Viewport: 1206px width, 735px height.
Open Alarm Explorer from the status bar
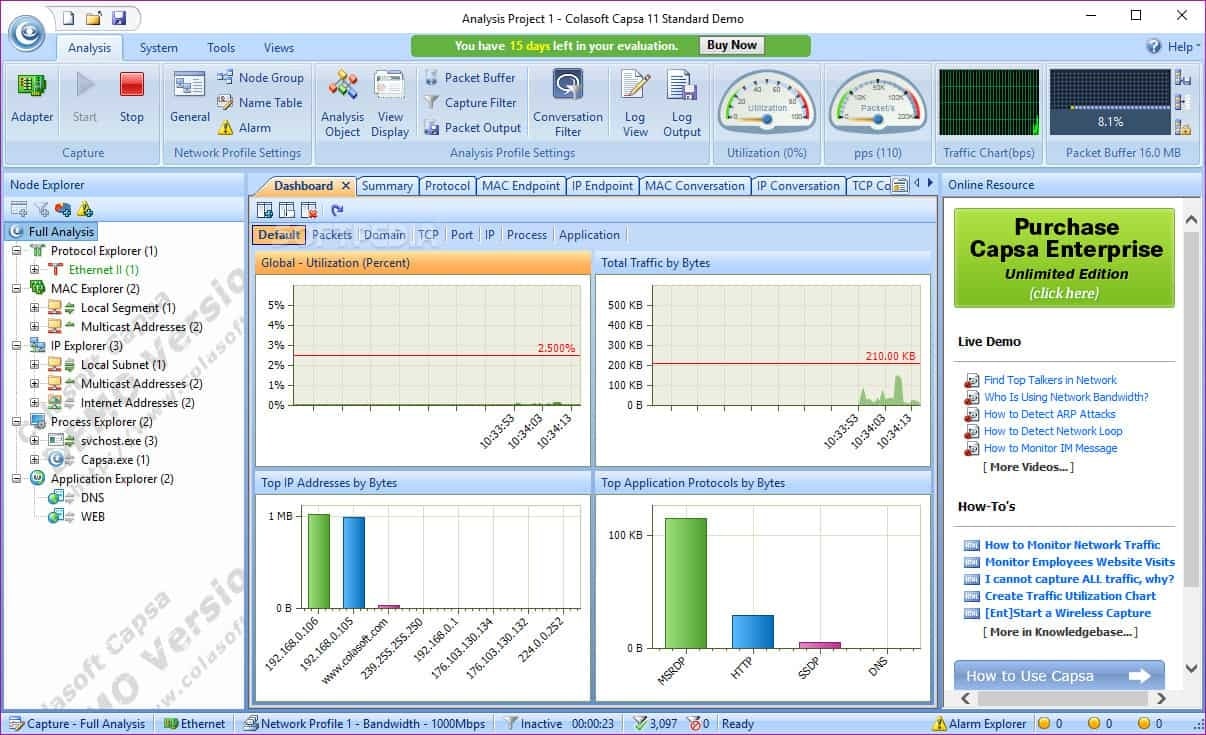(x=985, y=723)
